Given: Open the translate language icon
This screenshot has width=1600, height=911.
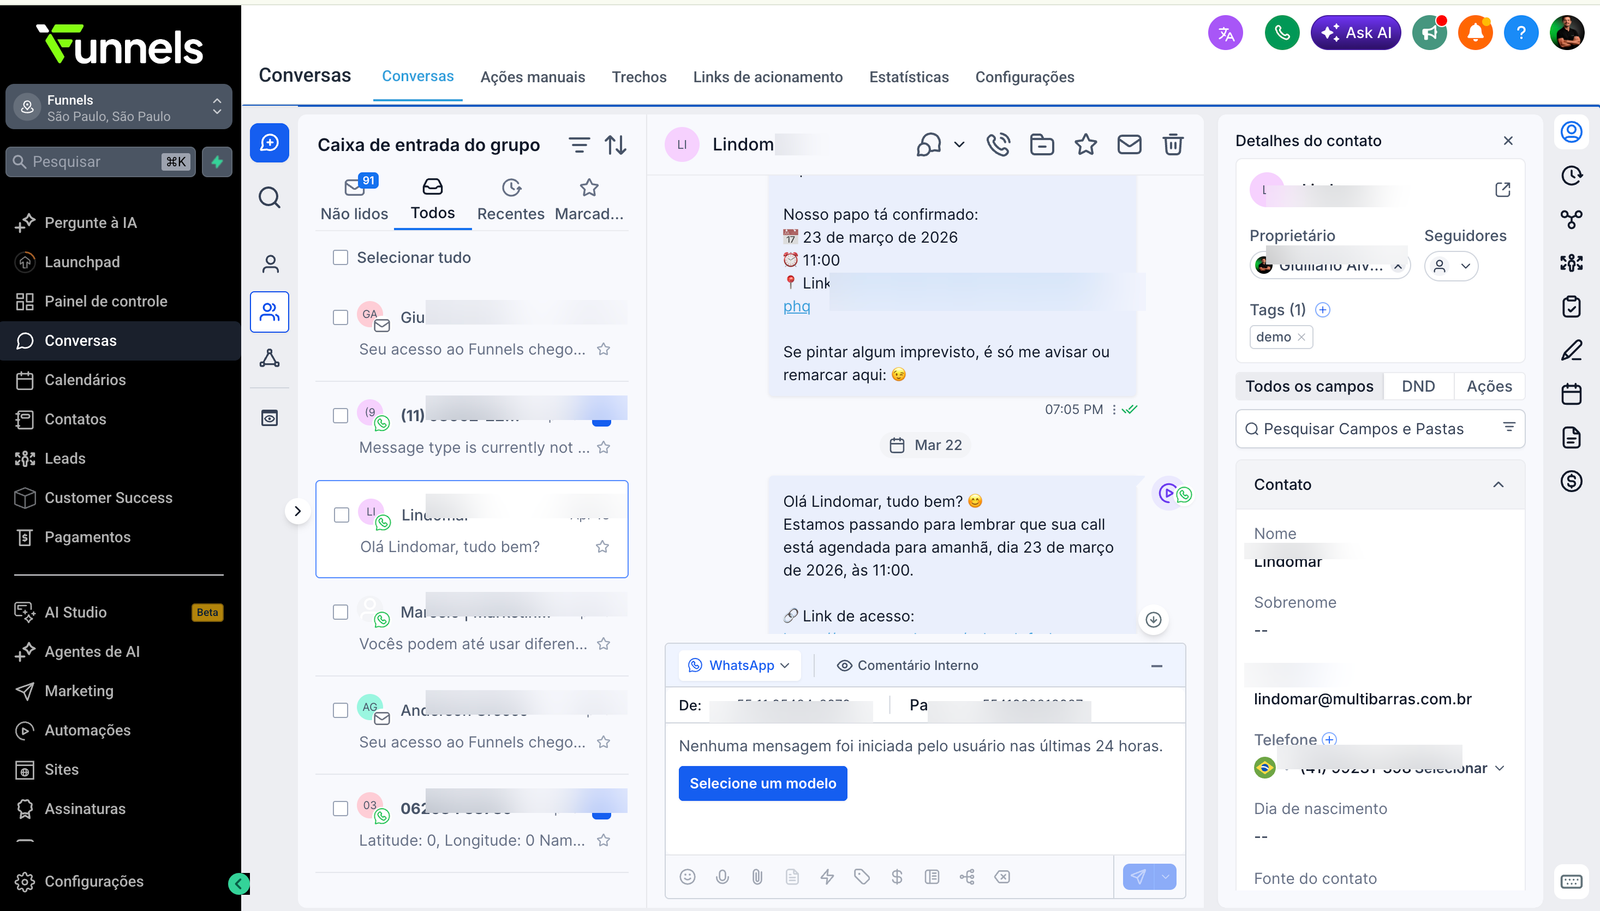Looking at the screenshot, I should click(1225, 33).
